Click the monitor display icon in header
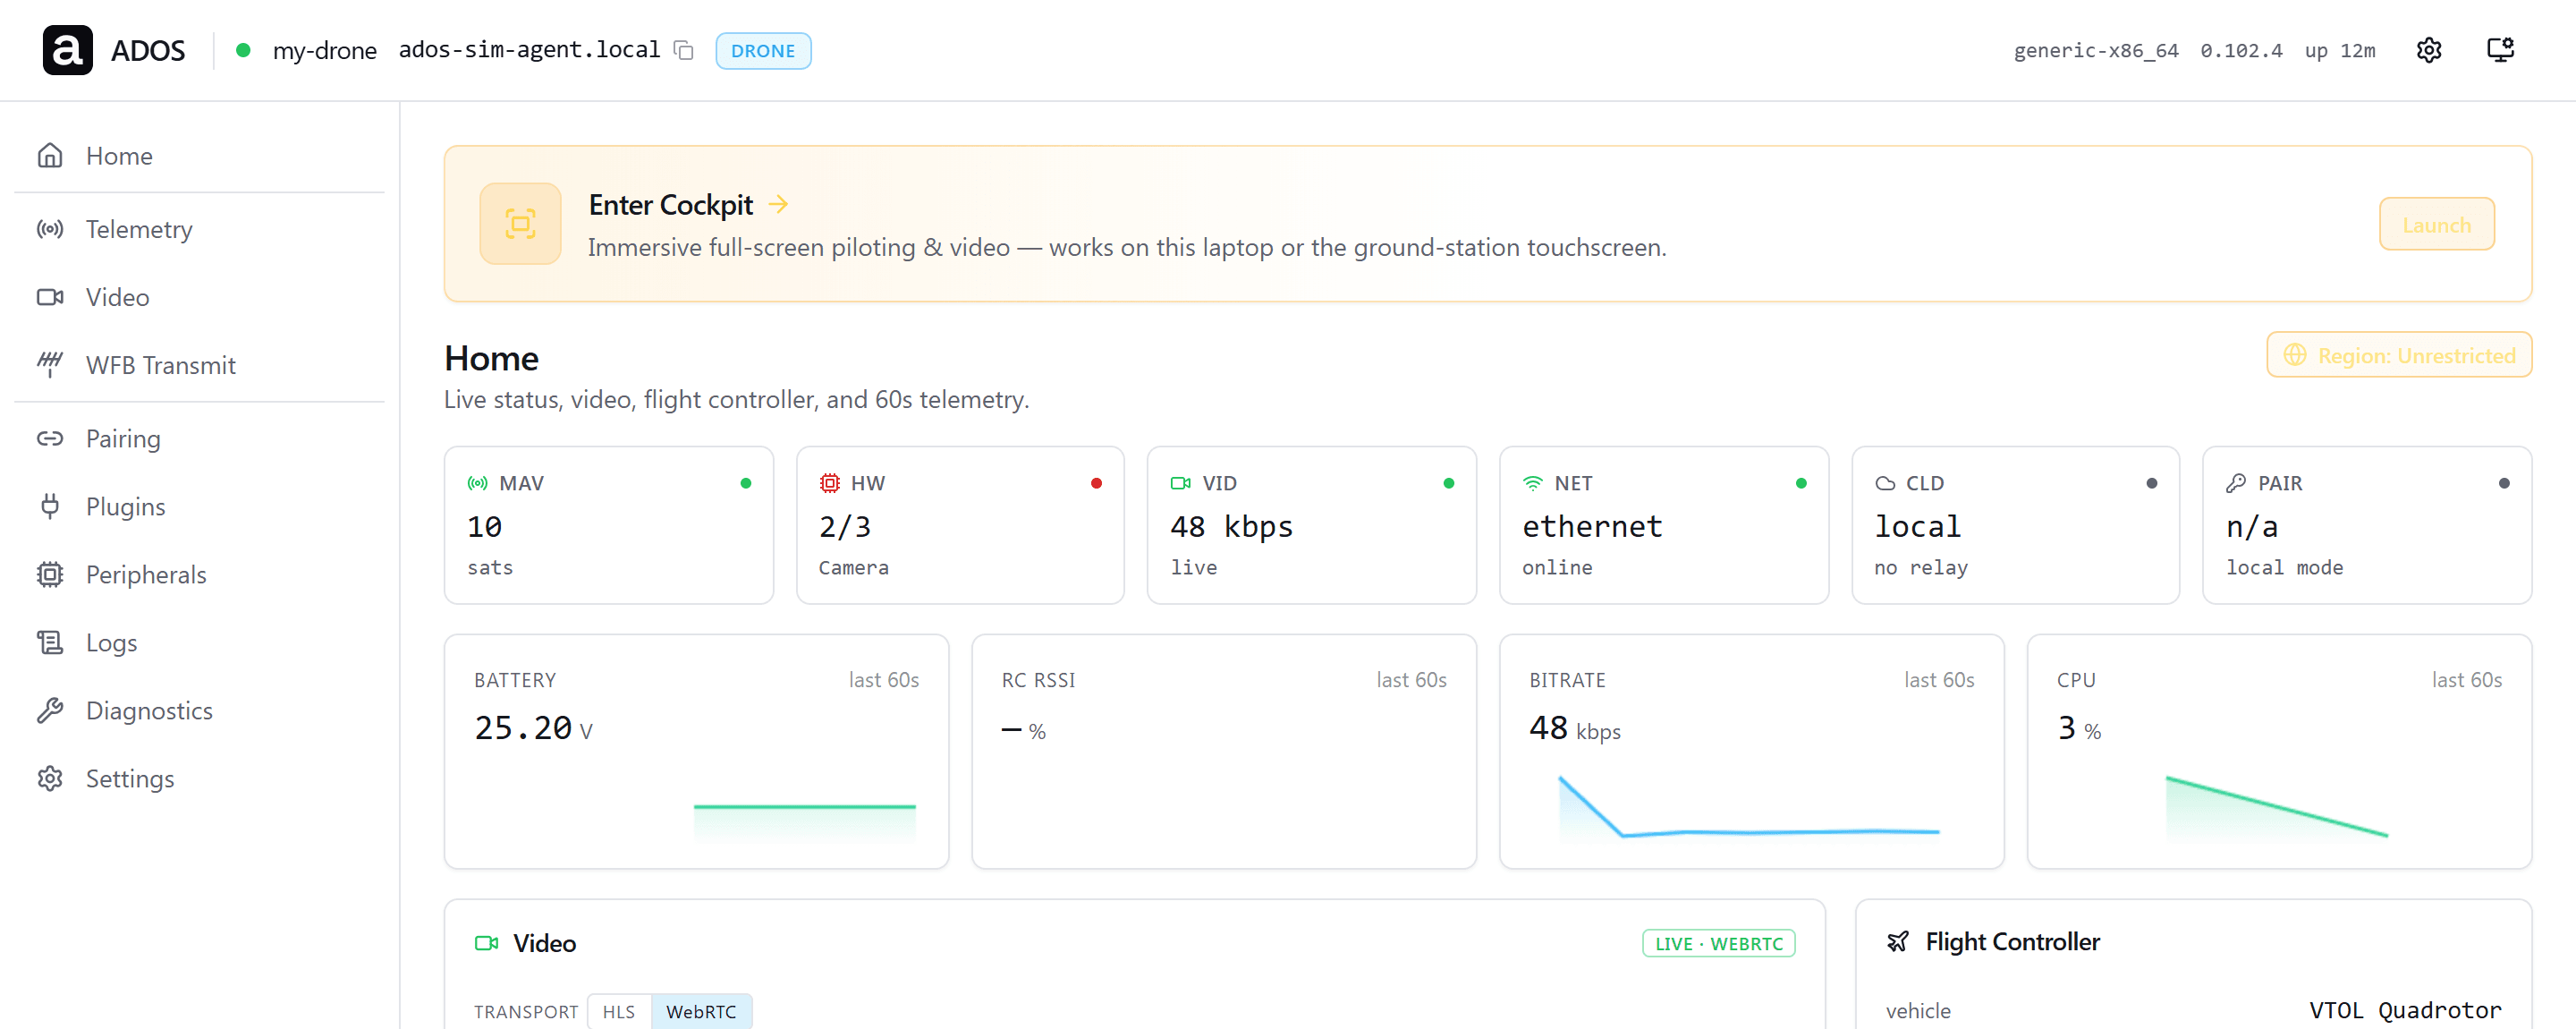The width and height of the screenshot is (2576, 1029). (x=2500, y=50)
